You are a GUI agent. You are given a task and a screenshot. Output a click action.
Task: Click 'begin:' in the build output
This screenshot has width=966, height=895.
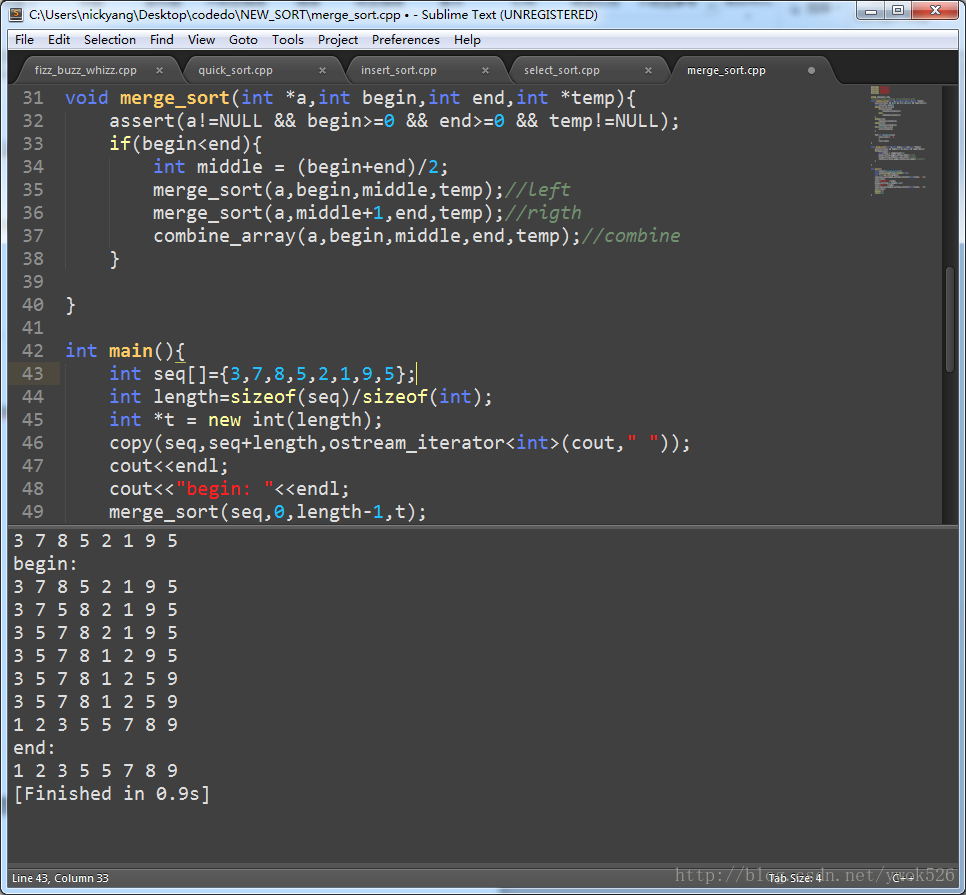point(45,564)
